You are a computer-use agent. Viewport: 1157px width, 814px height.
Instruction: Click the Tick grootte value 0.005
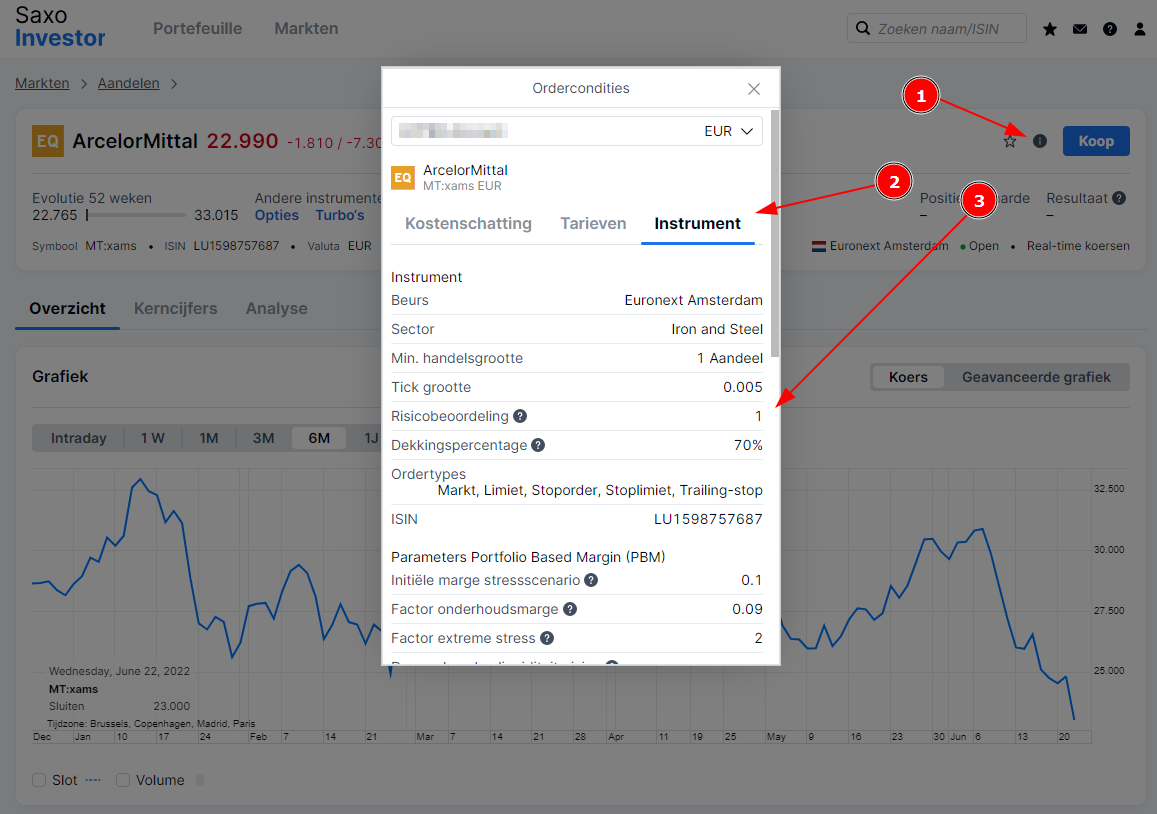[x=743, y=387]
